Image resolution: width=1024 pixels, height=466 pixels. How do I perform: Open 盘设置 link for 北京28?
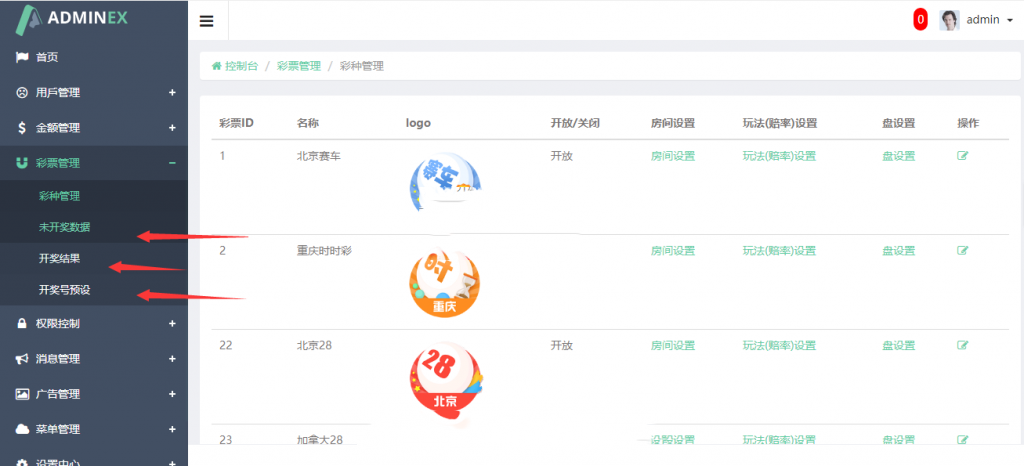[x=898, y=346]
